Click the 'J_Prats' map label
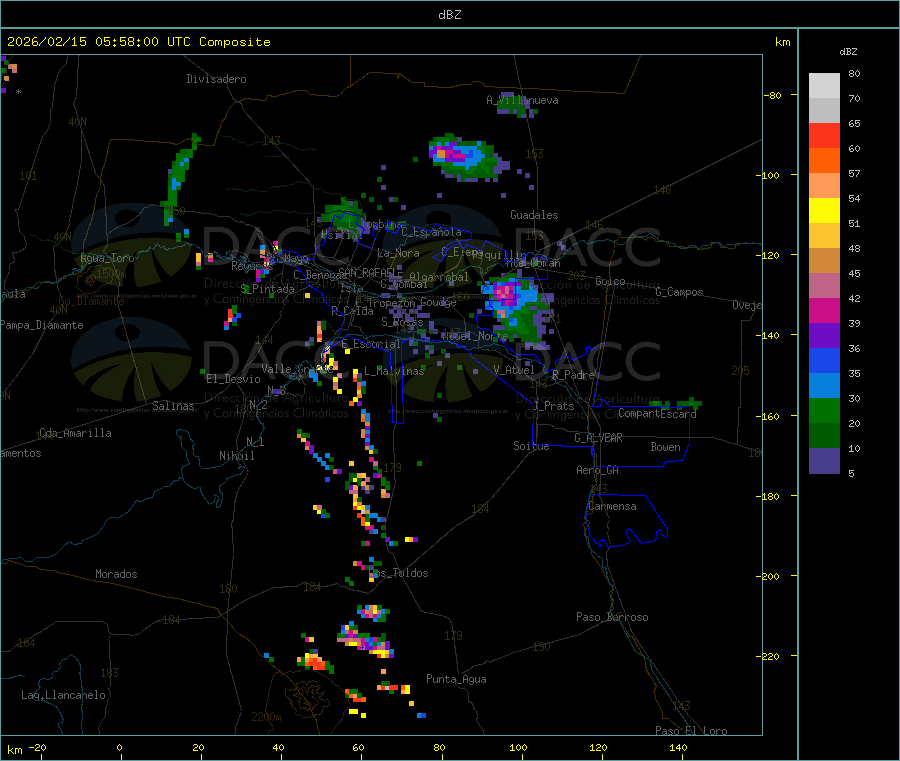The image size is (900, 761). (553, 406)
